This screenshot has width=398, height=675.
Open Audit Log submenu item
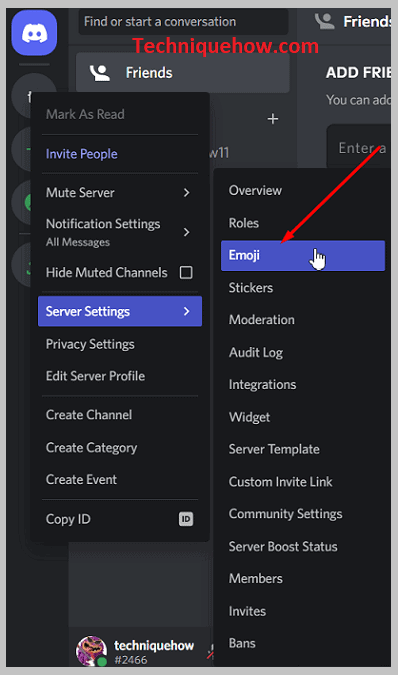click(x=302, y=352)
